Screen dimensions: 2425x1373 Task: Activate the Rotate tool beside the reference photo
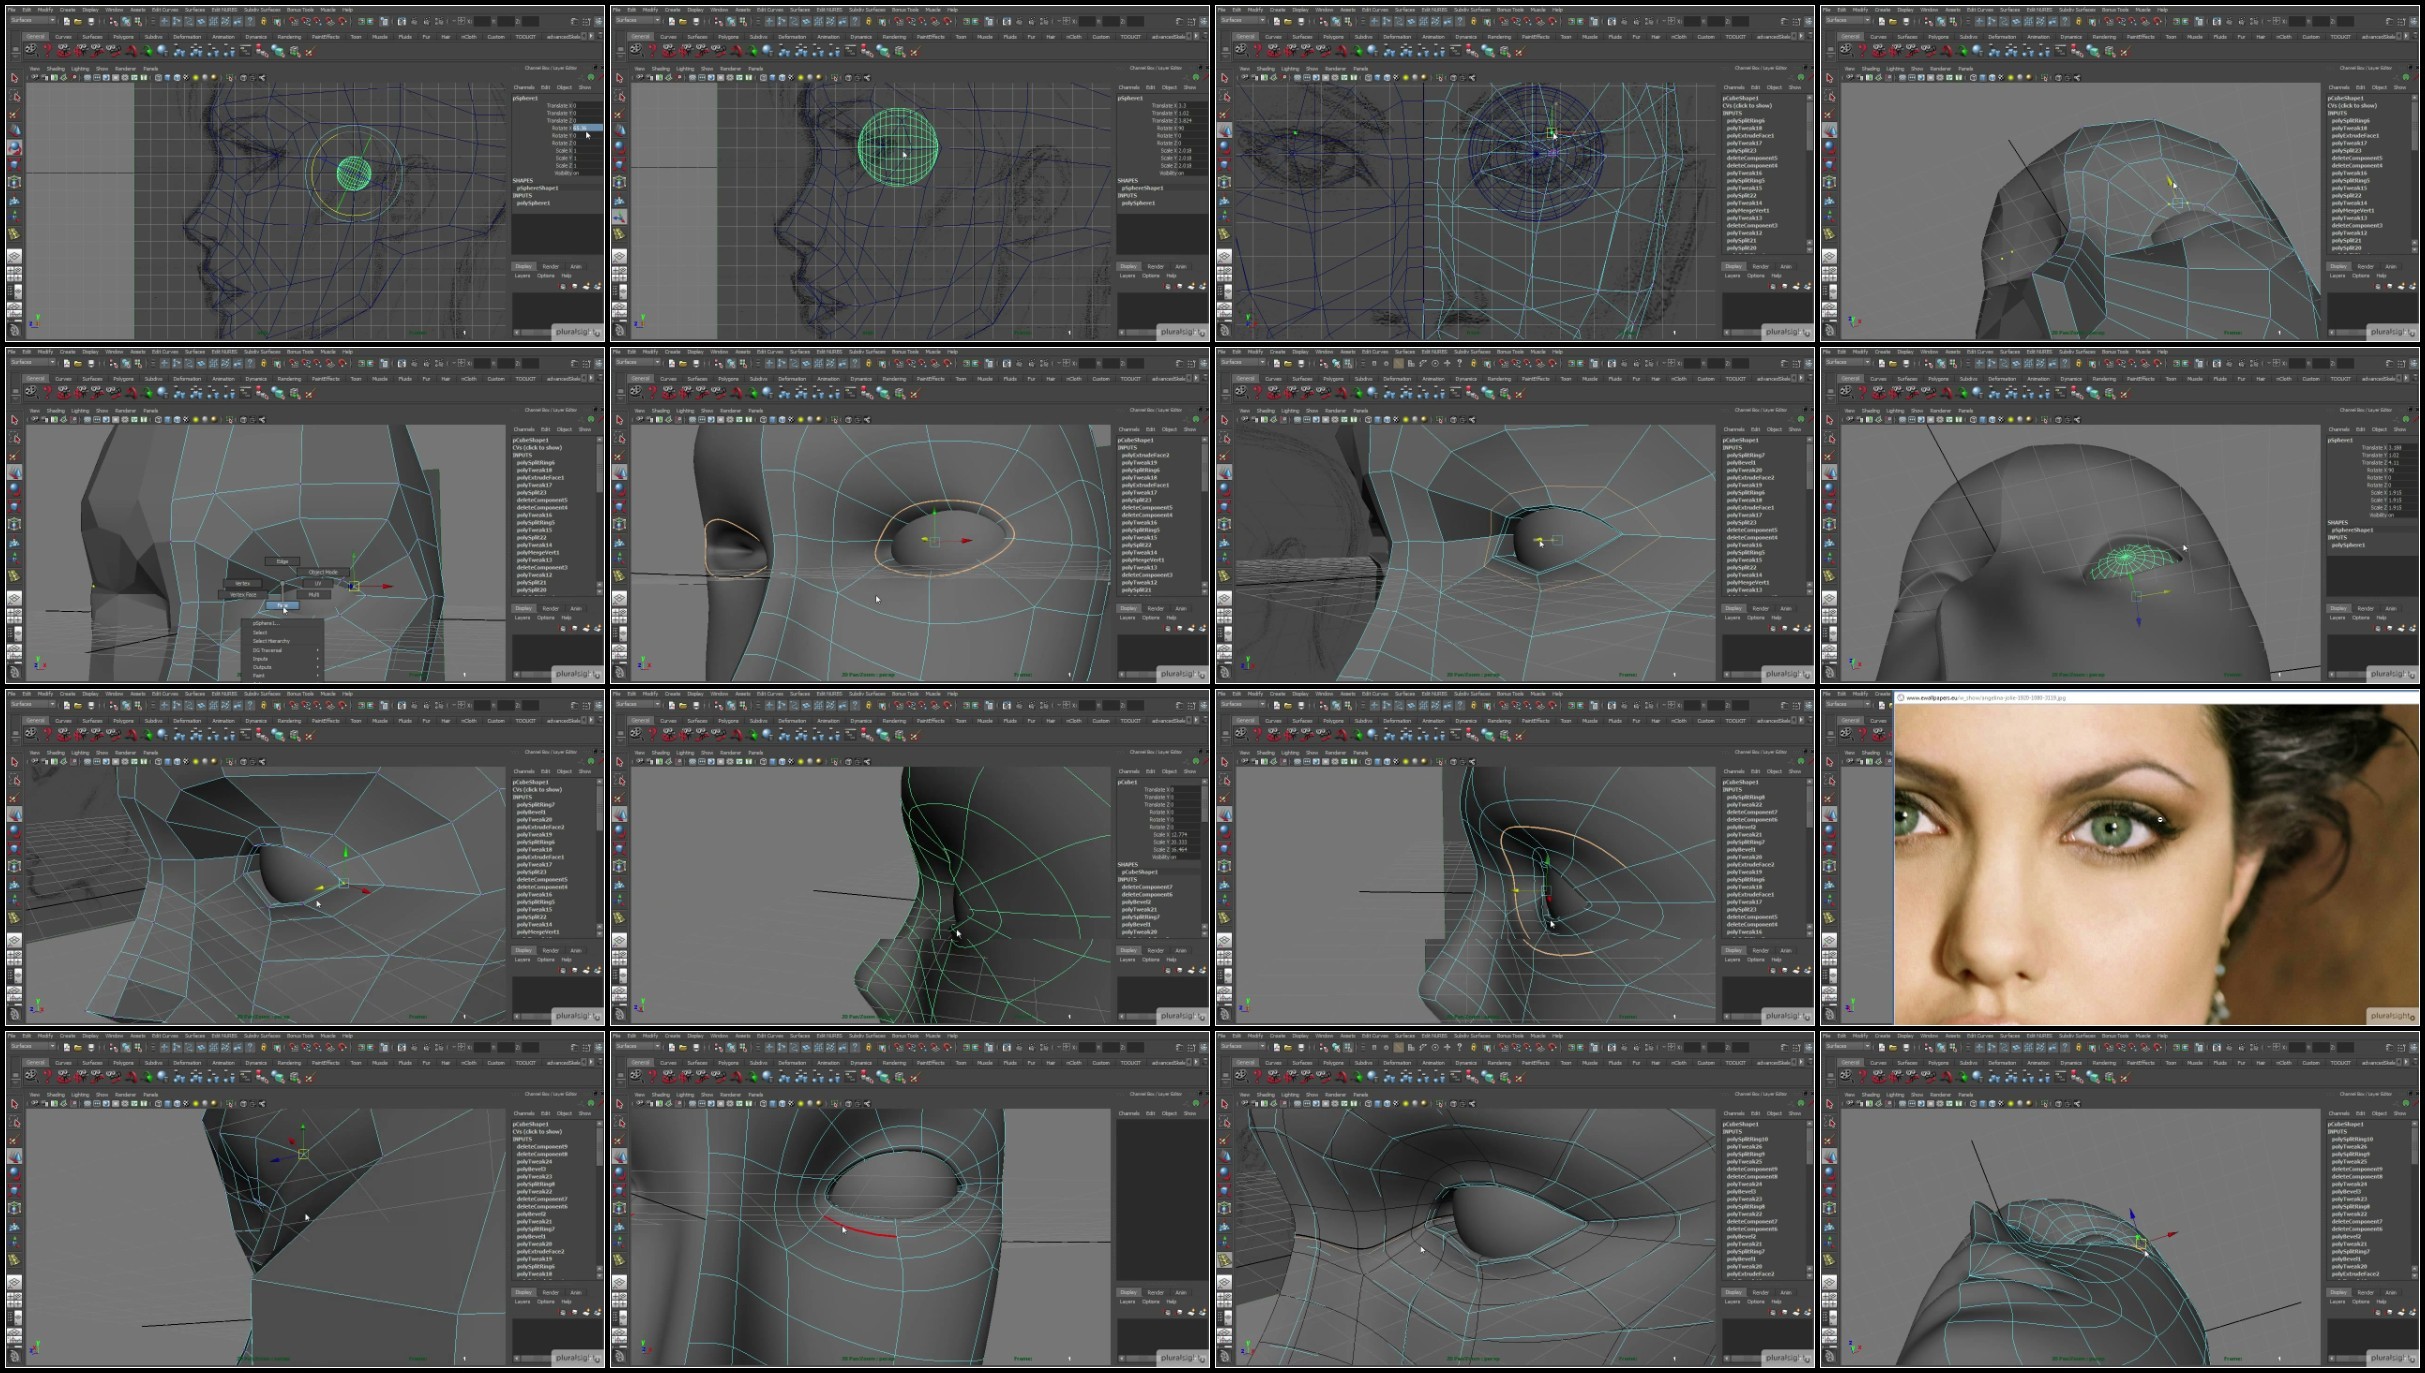[1829, 831]
